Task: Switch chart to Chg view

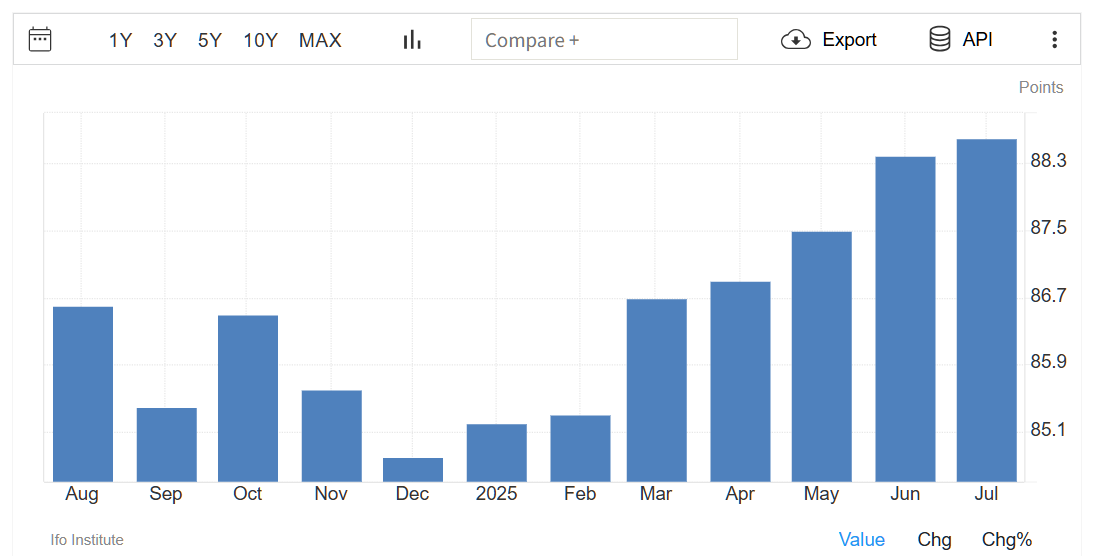Action: click(x=934, y=540)
